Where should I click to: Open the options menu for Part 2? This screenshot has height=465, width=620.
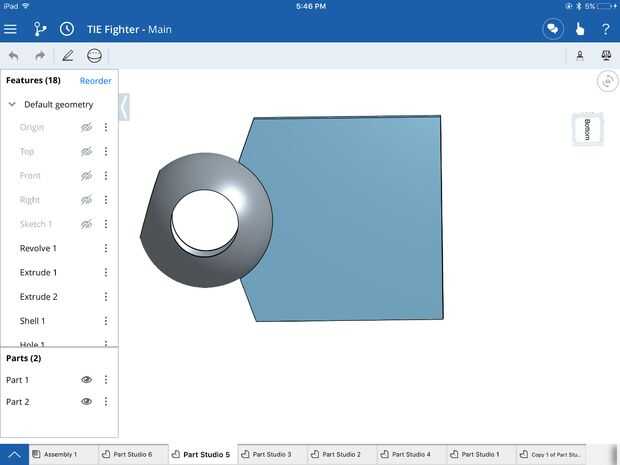106,402
